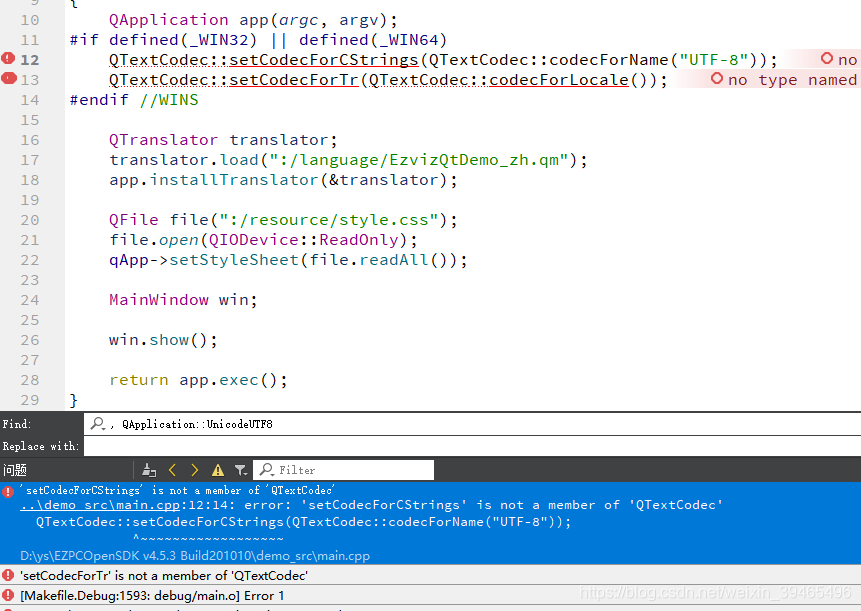Select the Makefile.Debug:1593 Error 1 issue

pos(430,596)
